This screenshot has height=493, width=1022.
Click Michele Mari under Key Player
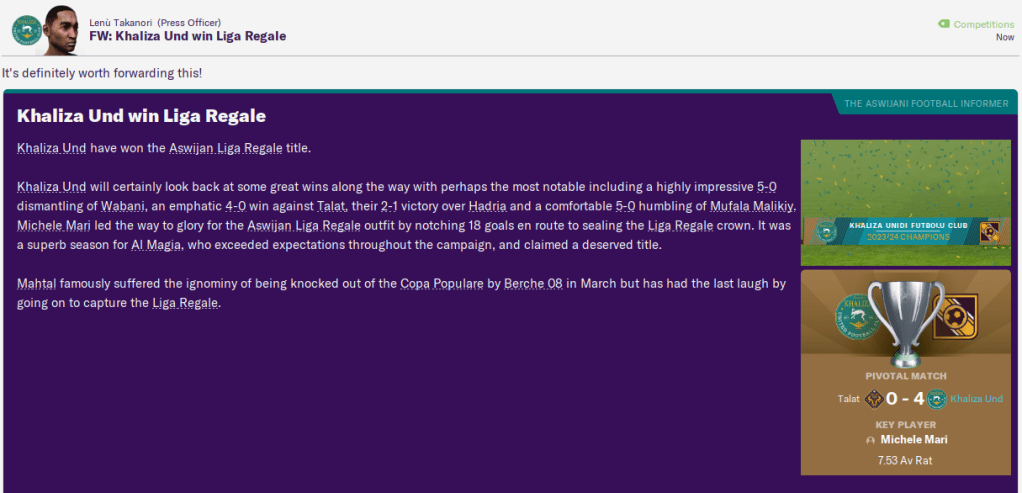913,440
